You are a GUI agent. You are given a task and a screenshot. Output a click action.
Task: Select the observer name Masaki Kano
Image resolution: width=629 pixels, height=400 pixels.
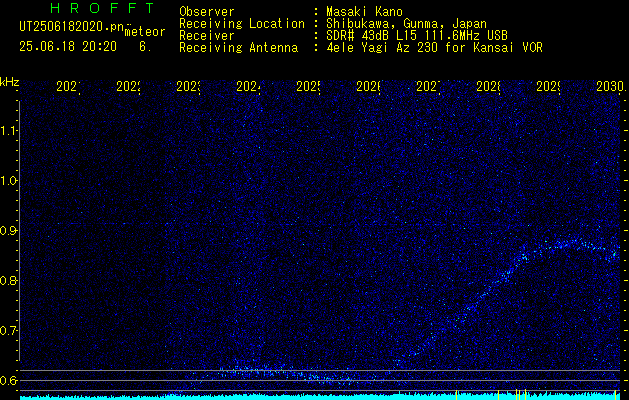(364, 12)
